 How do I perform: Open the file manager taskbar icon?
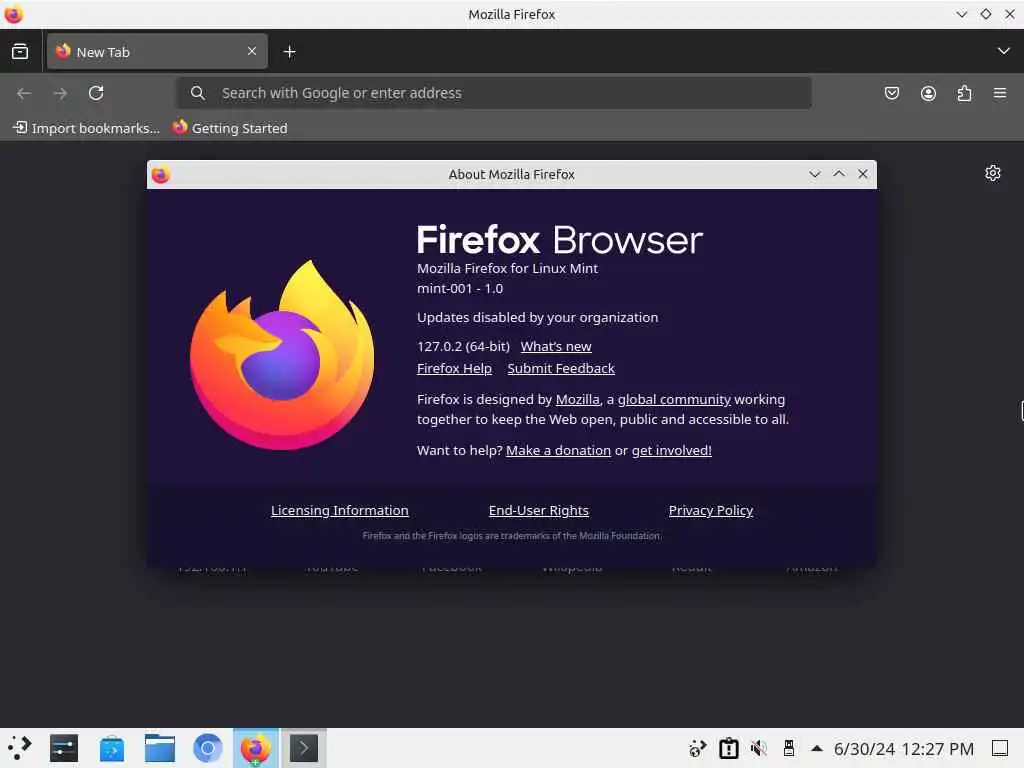point(159,748)
